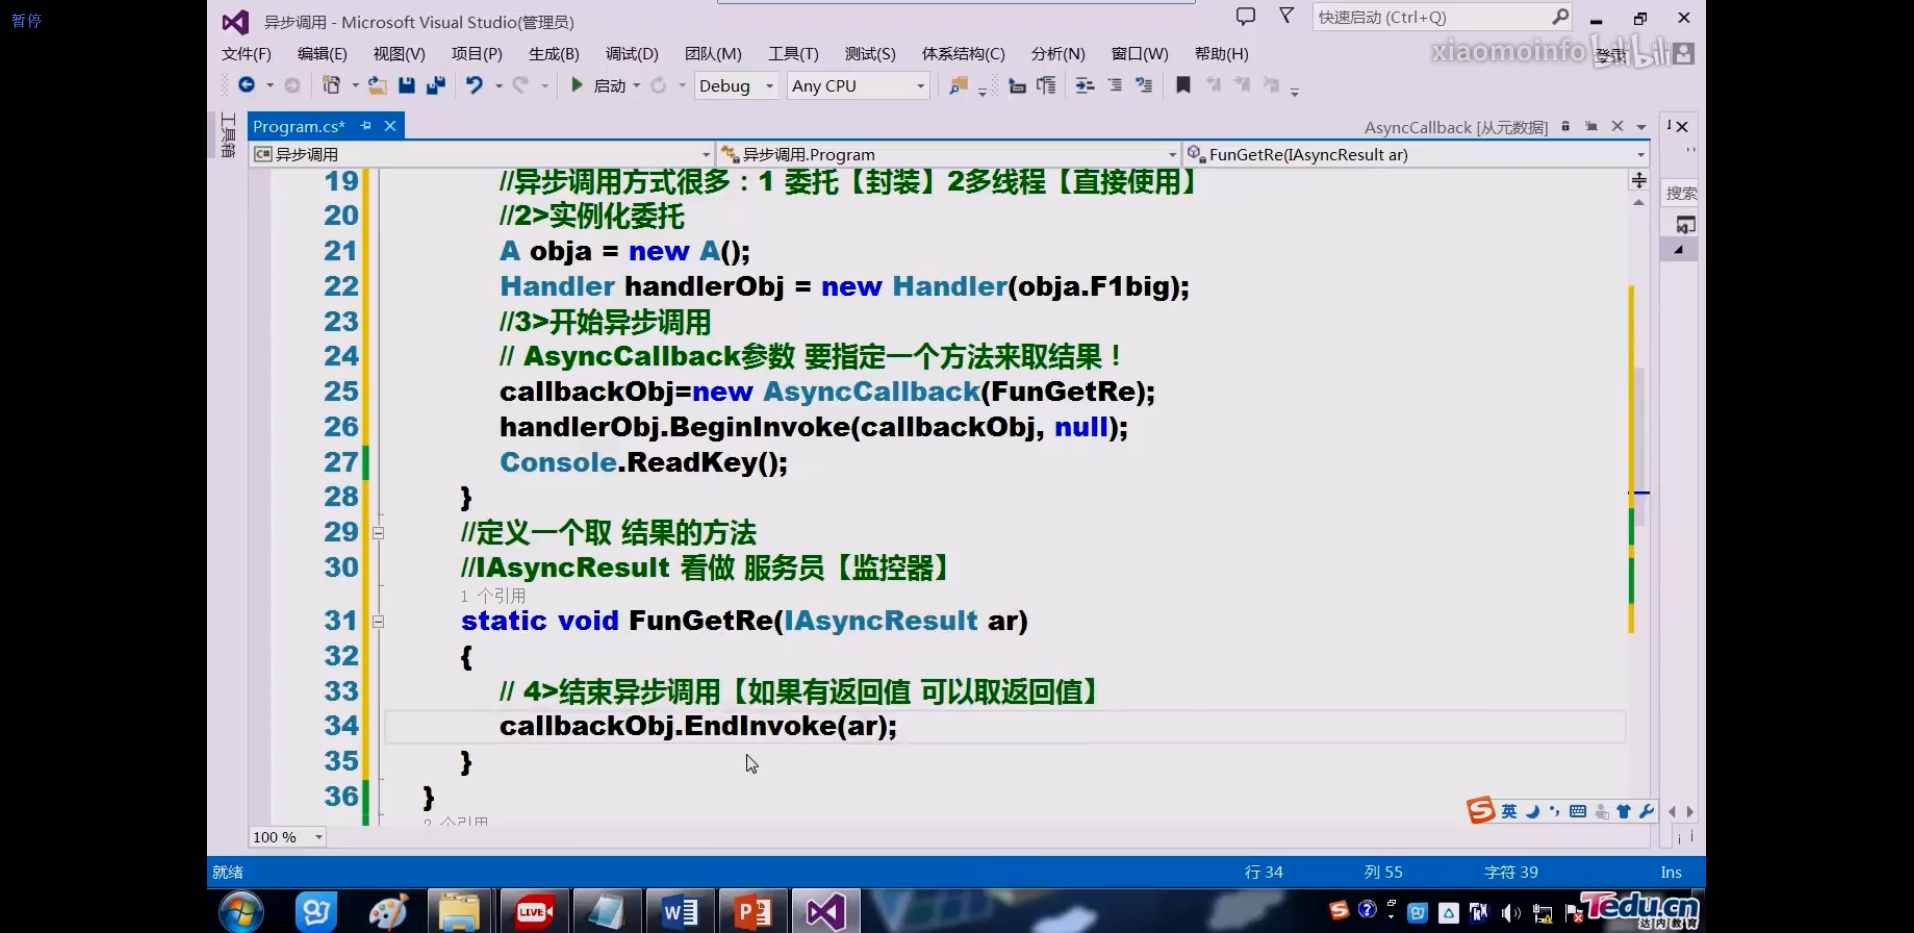Click the volume speaker tray icon

[1510, 912]
